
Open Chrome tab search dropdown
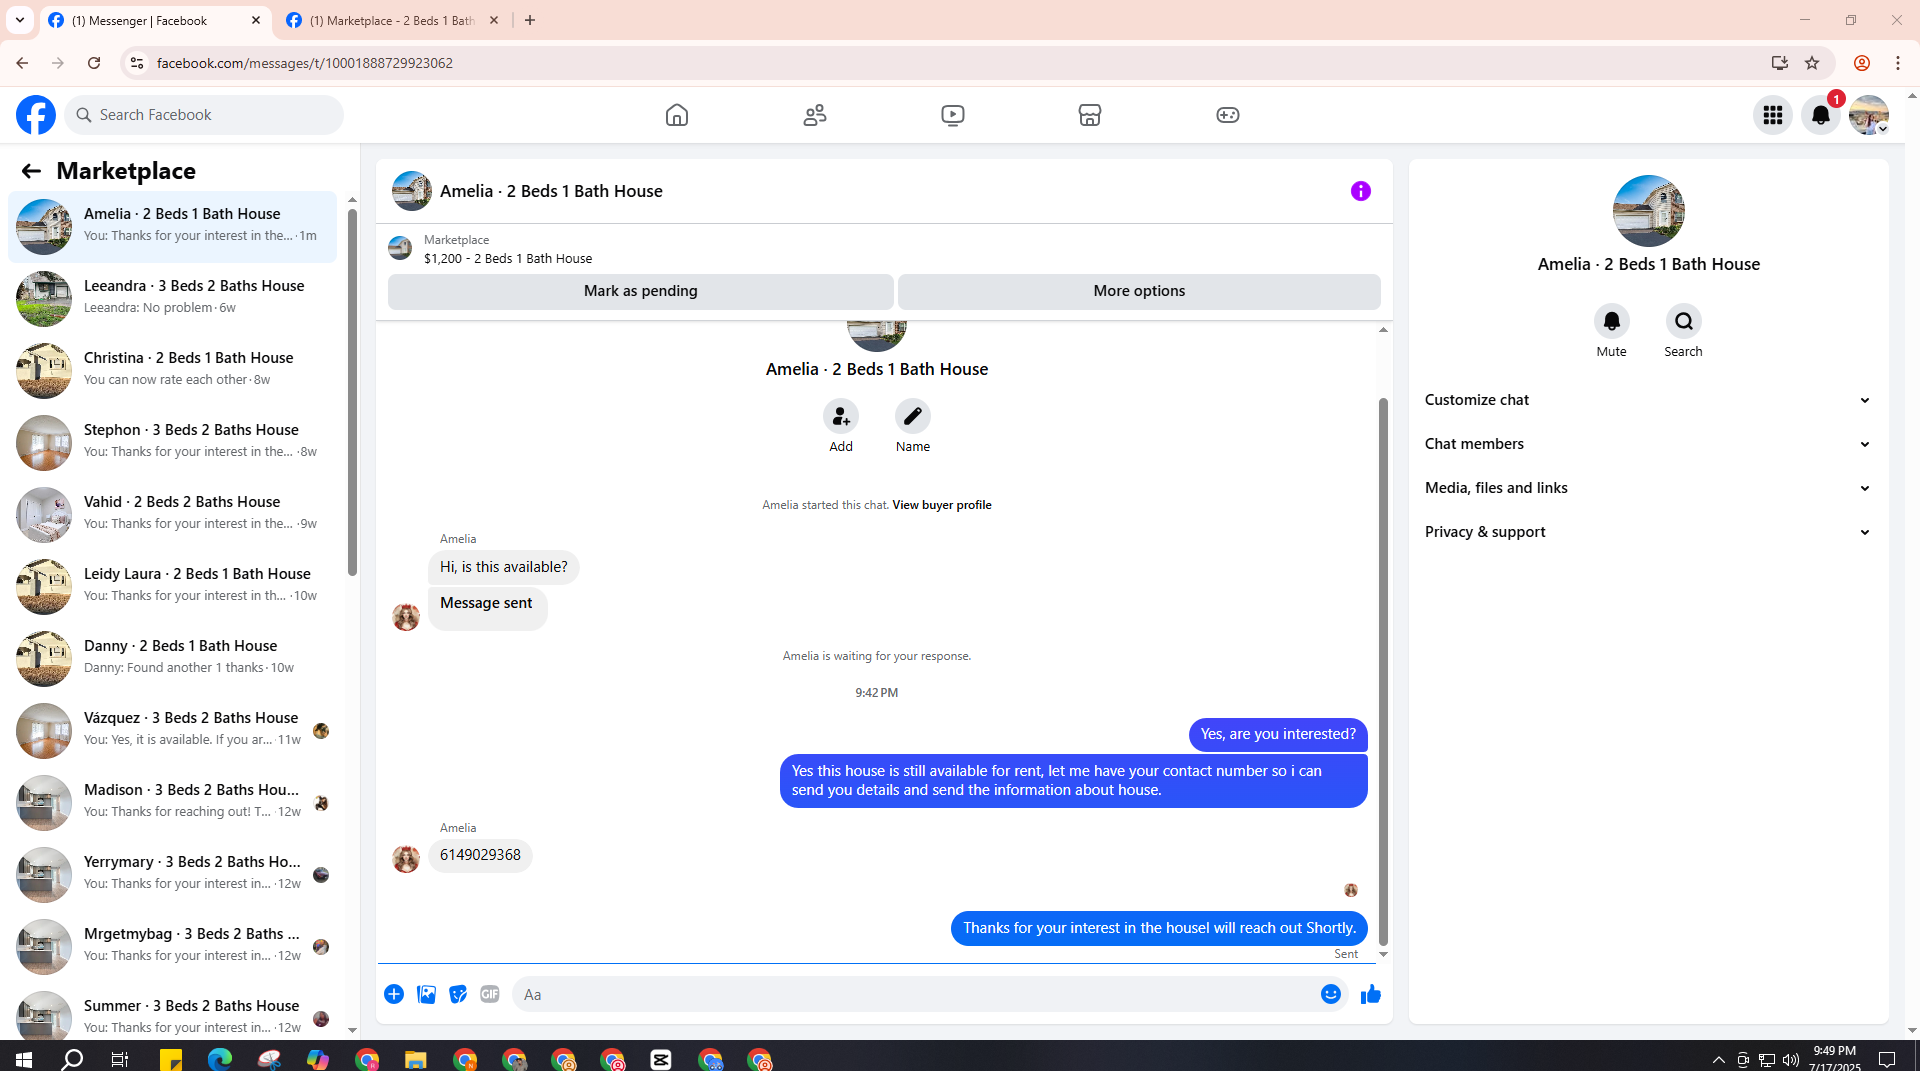click(x=20, y=20)
